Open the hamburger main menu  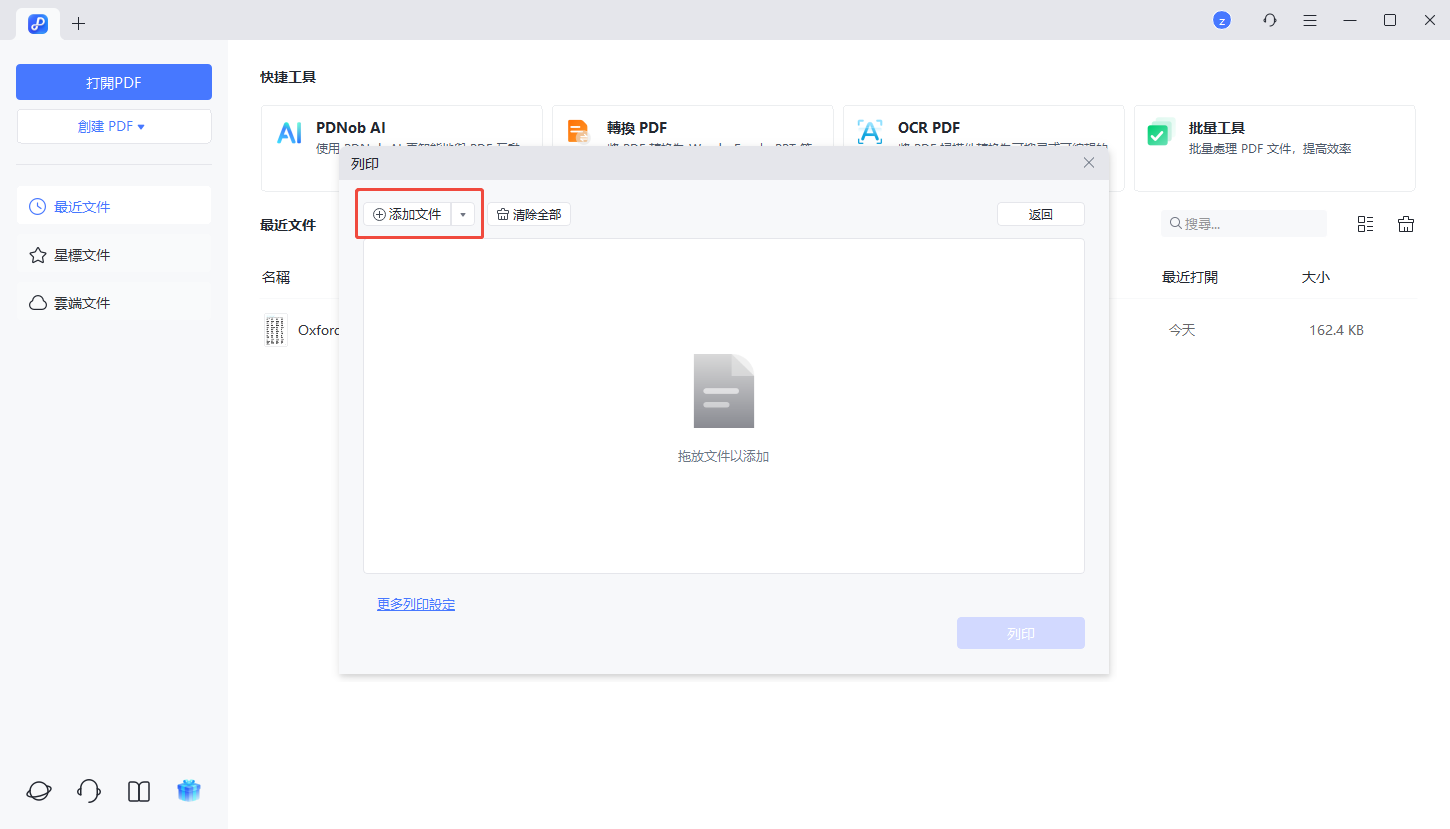click(1310, 20)
